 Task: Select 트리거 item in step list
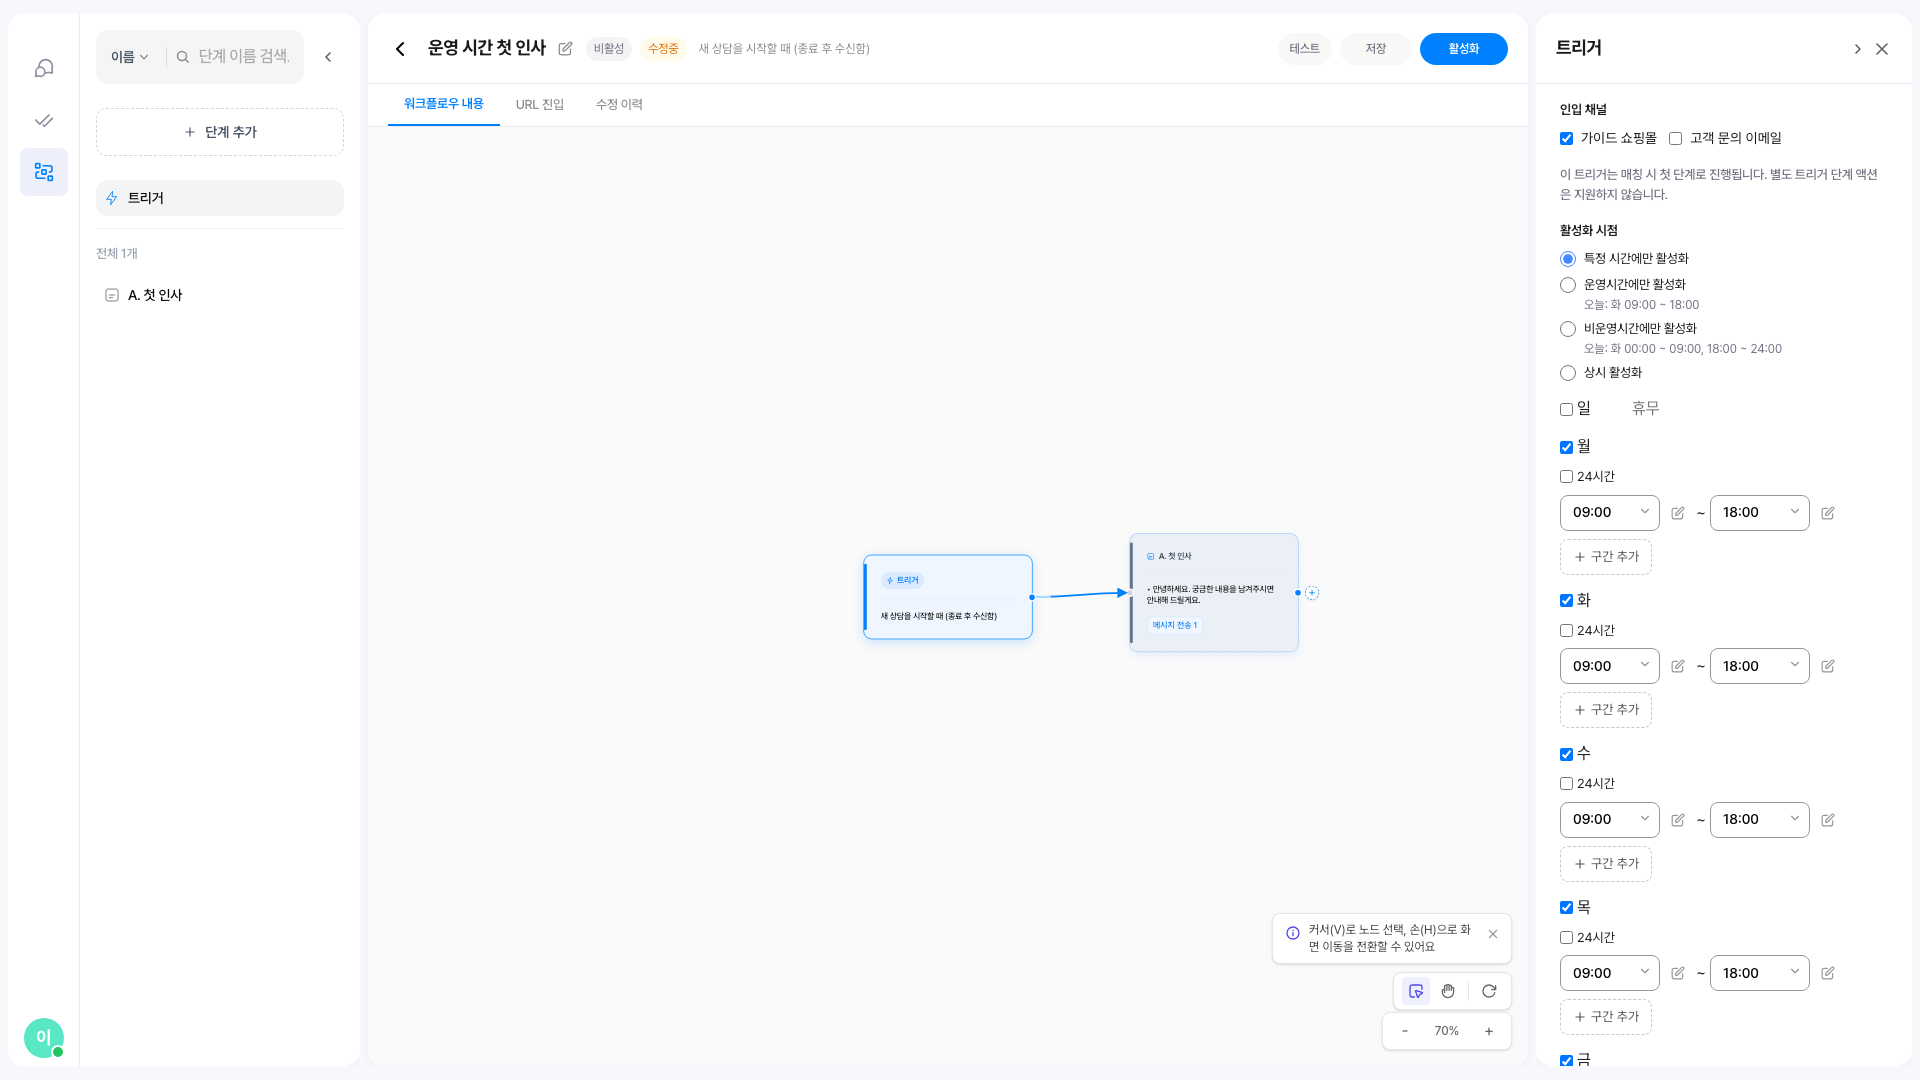(220, 198)
